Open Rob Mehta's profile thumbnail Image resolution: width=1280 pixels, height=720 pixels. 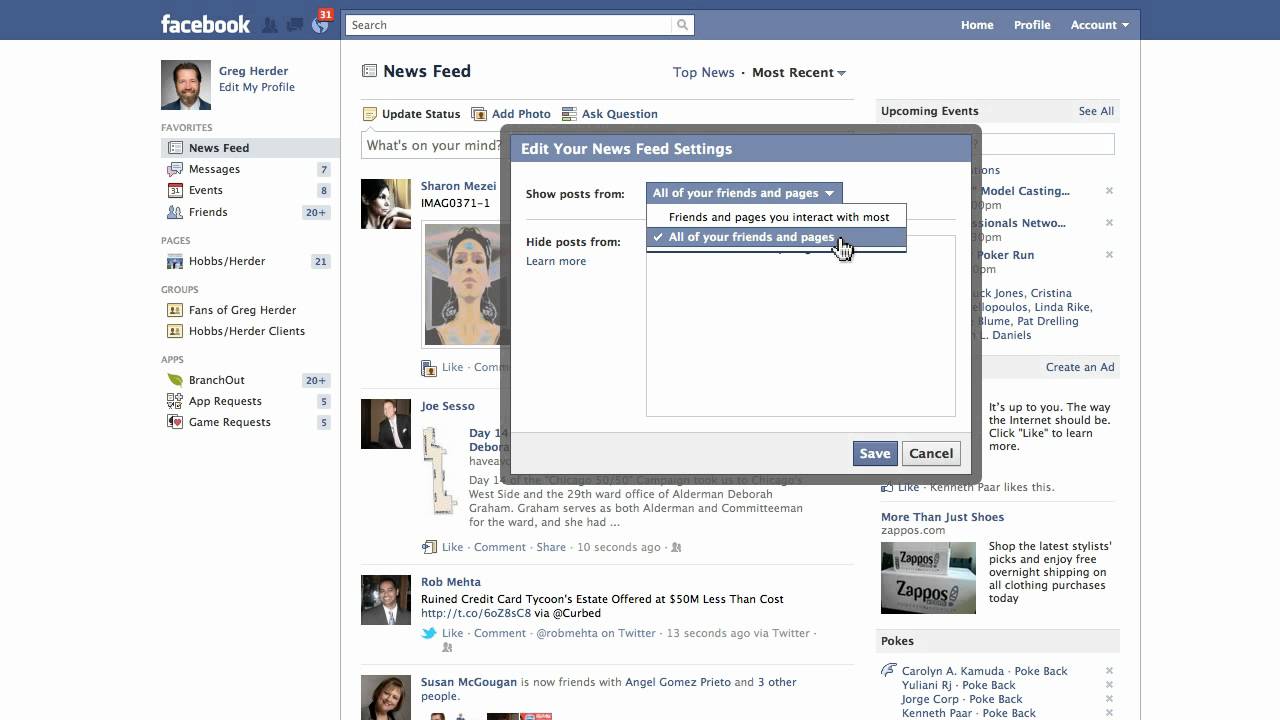coord(386,600)
